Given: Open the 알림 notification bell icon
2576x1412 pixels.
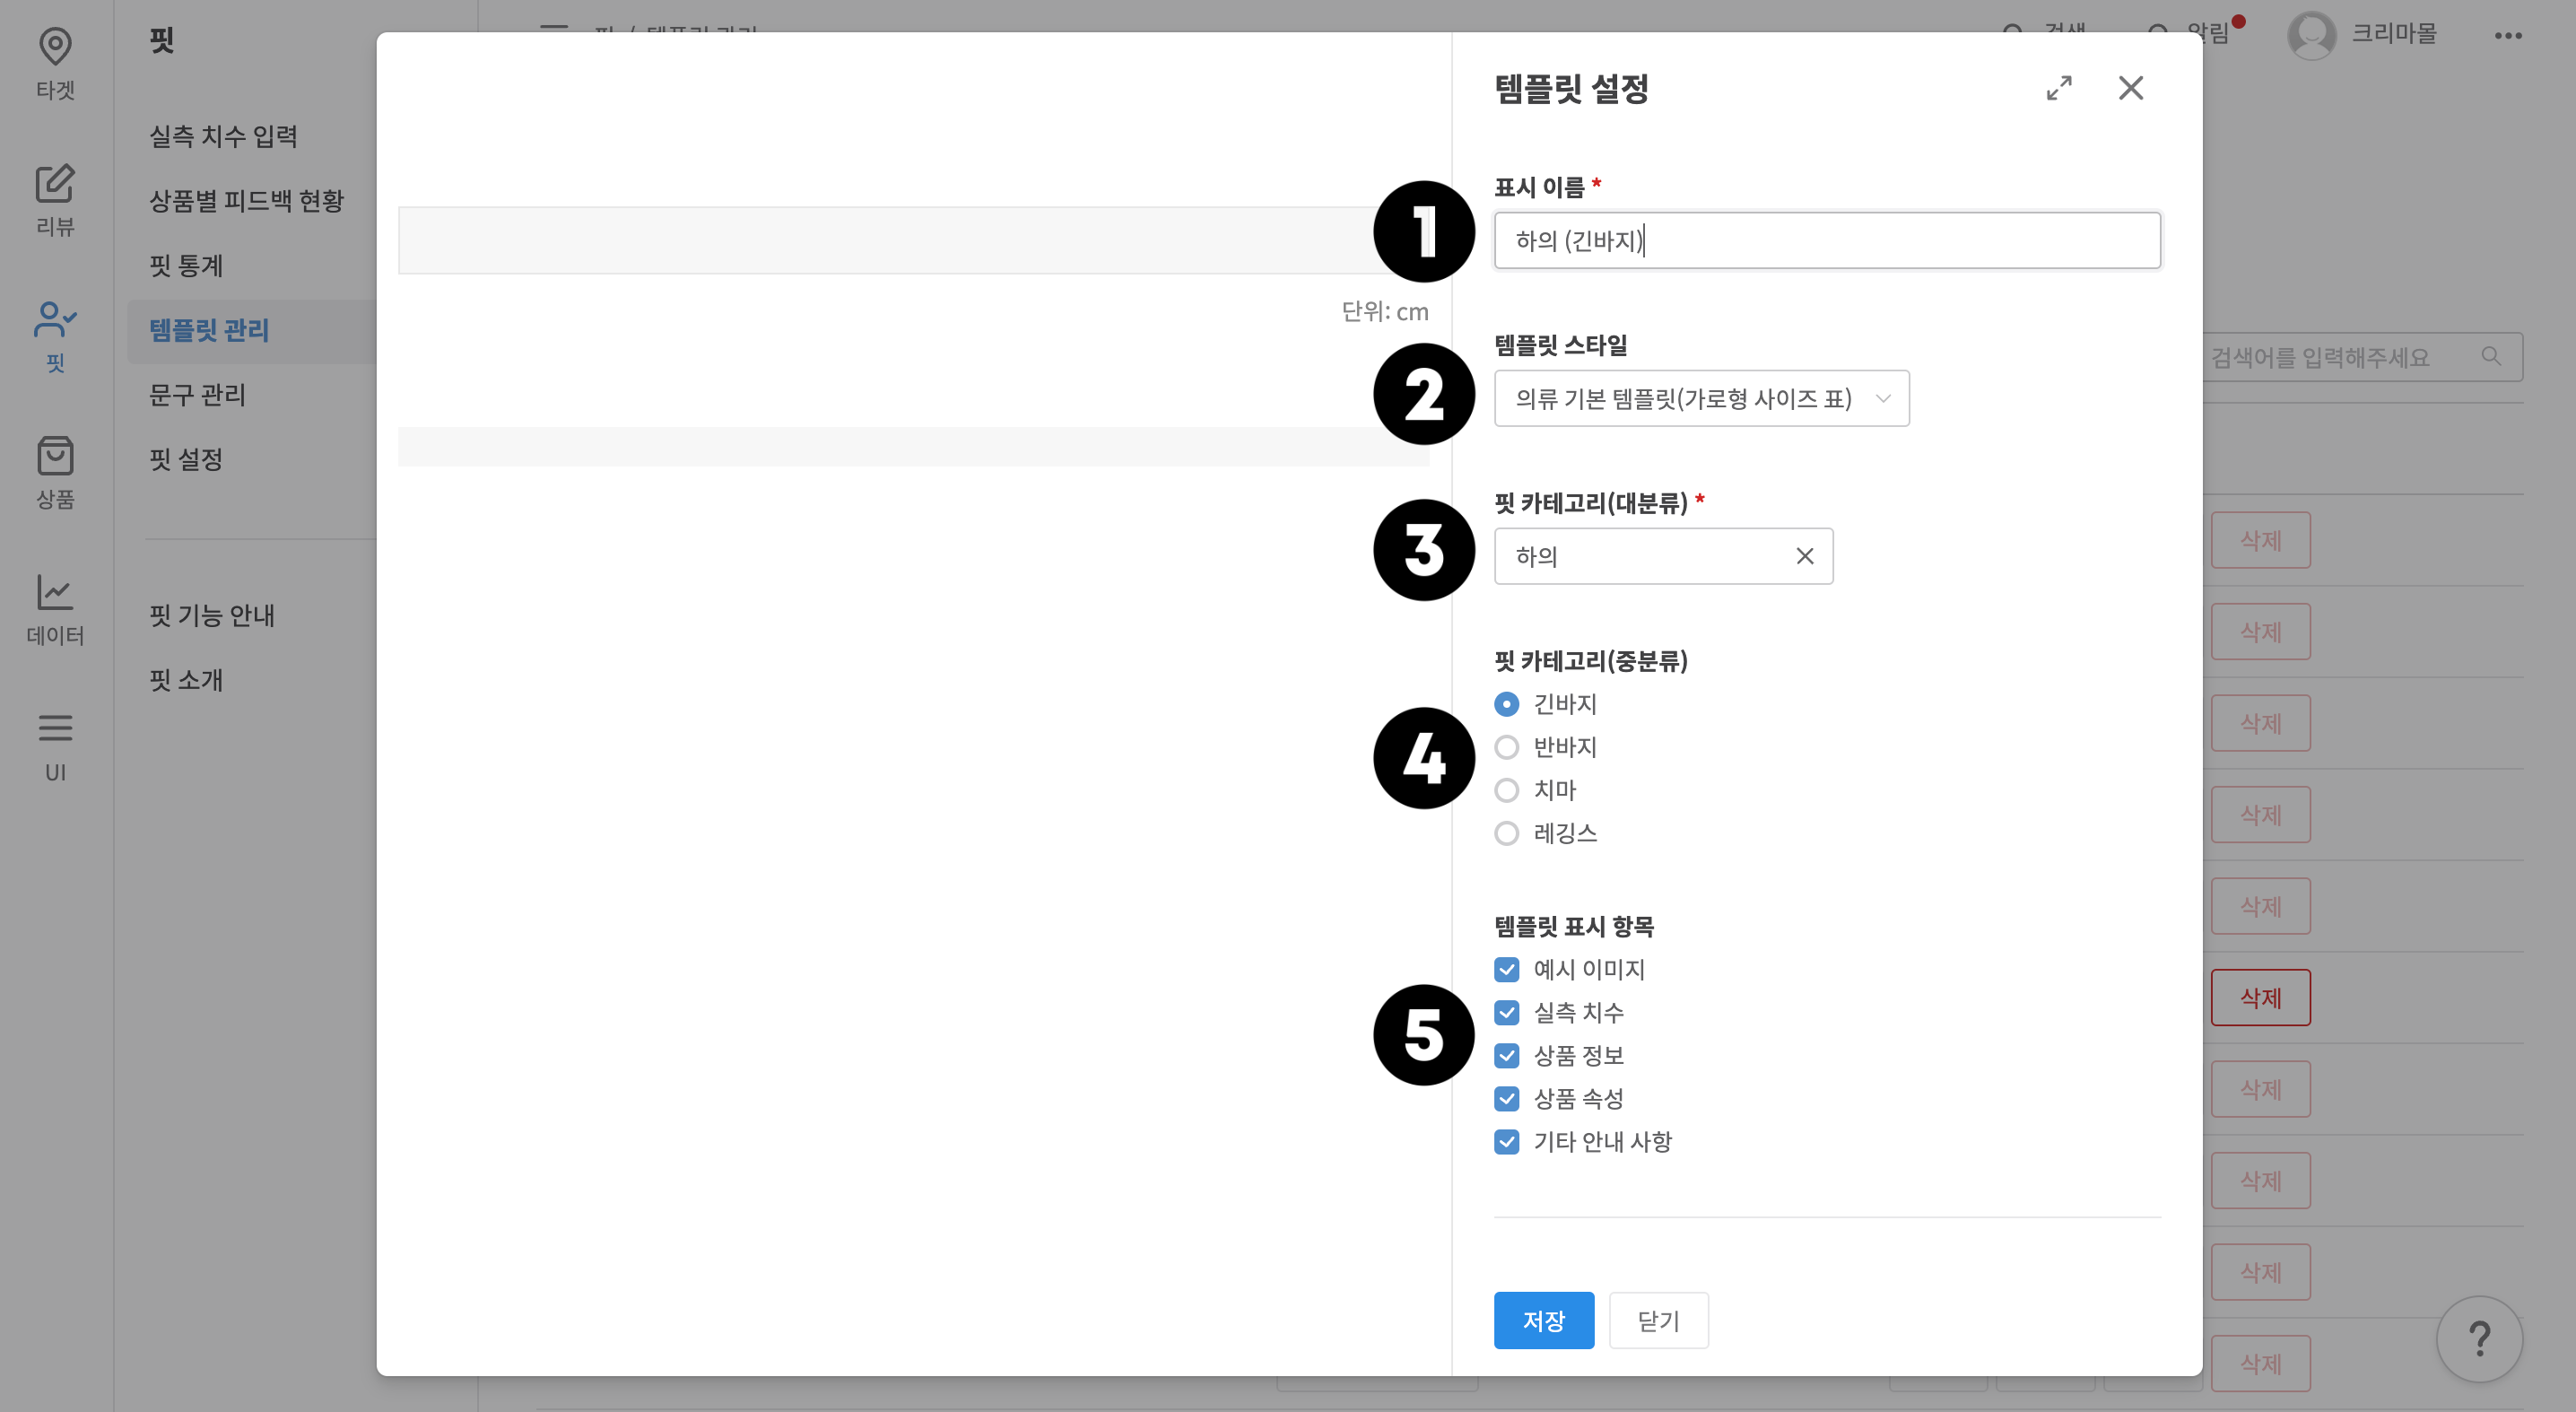Looking at the screenshot, I should tap(2157, 33).
